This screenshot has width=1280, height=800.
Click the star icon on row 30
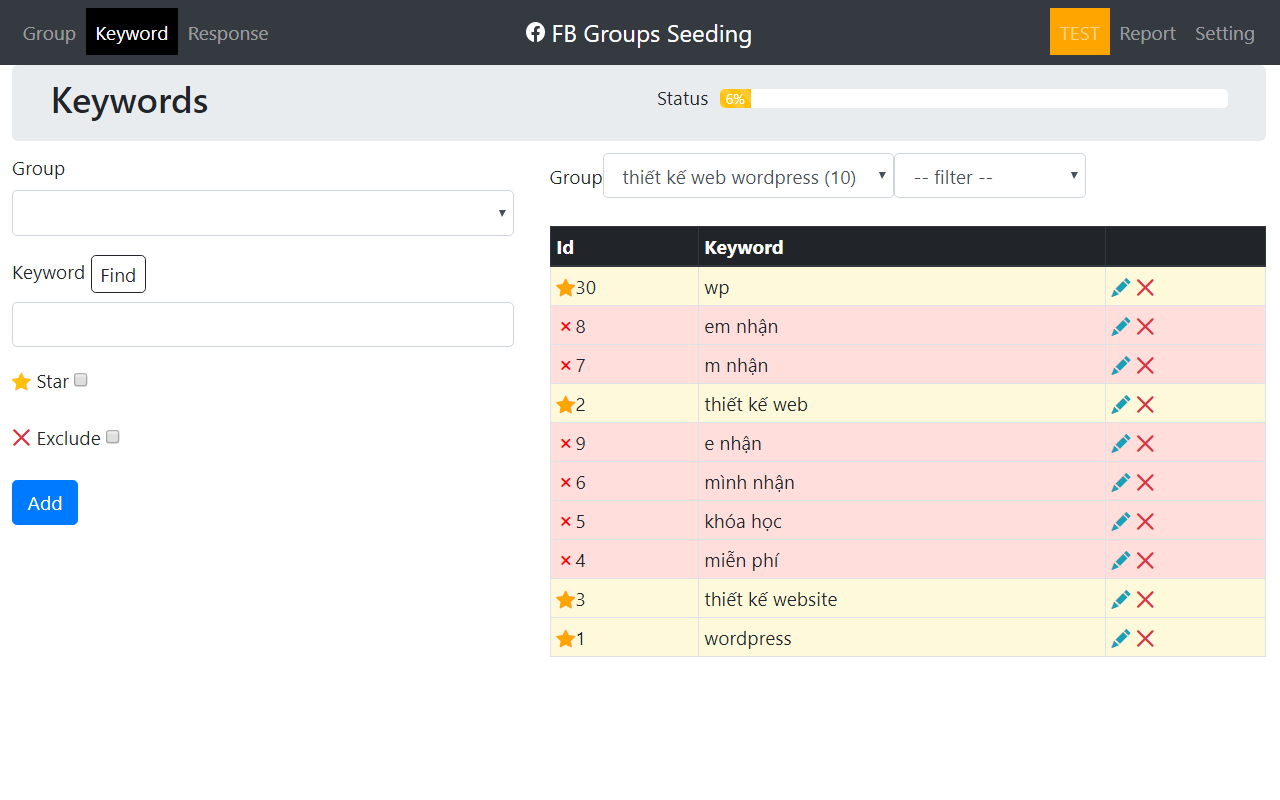tap(565, 287)
